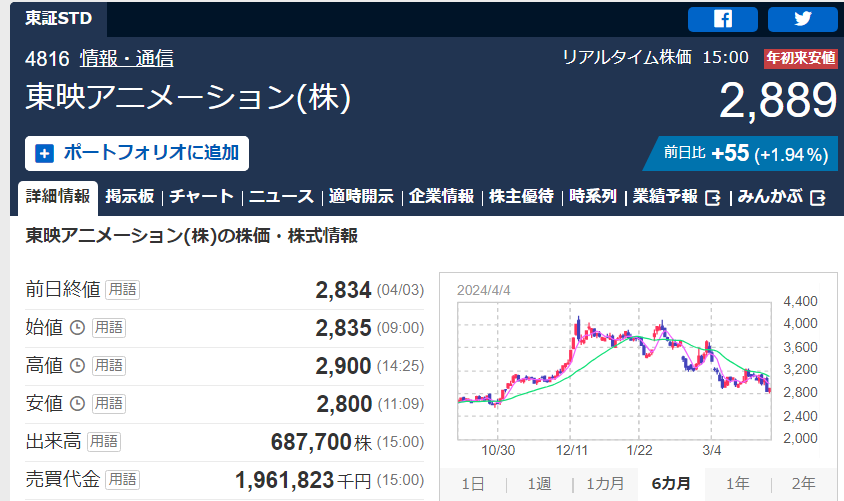Open 用語 glossary for 前日終値
Screen dimensions: 844x501
(122, 290)
